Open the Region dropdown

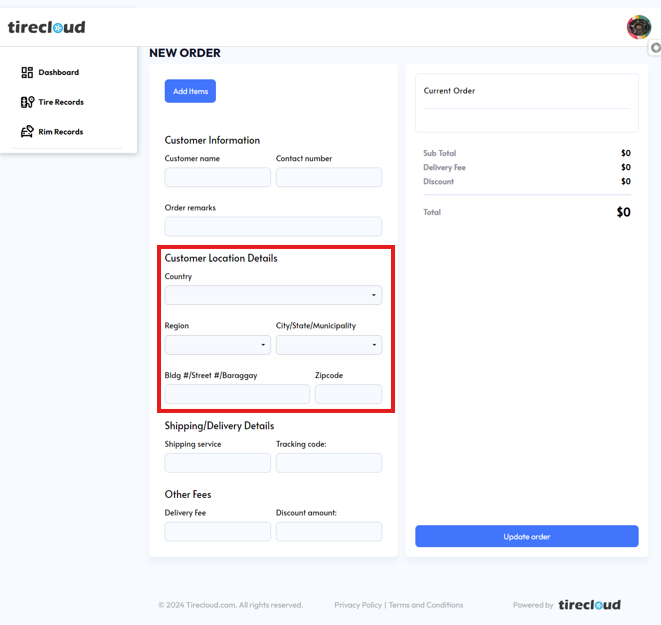[x=217, y=344]
